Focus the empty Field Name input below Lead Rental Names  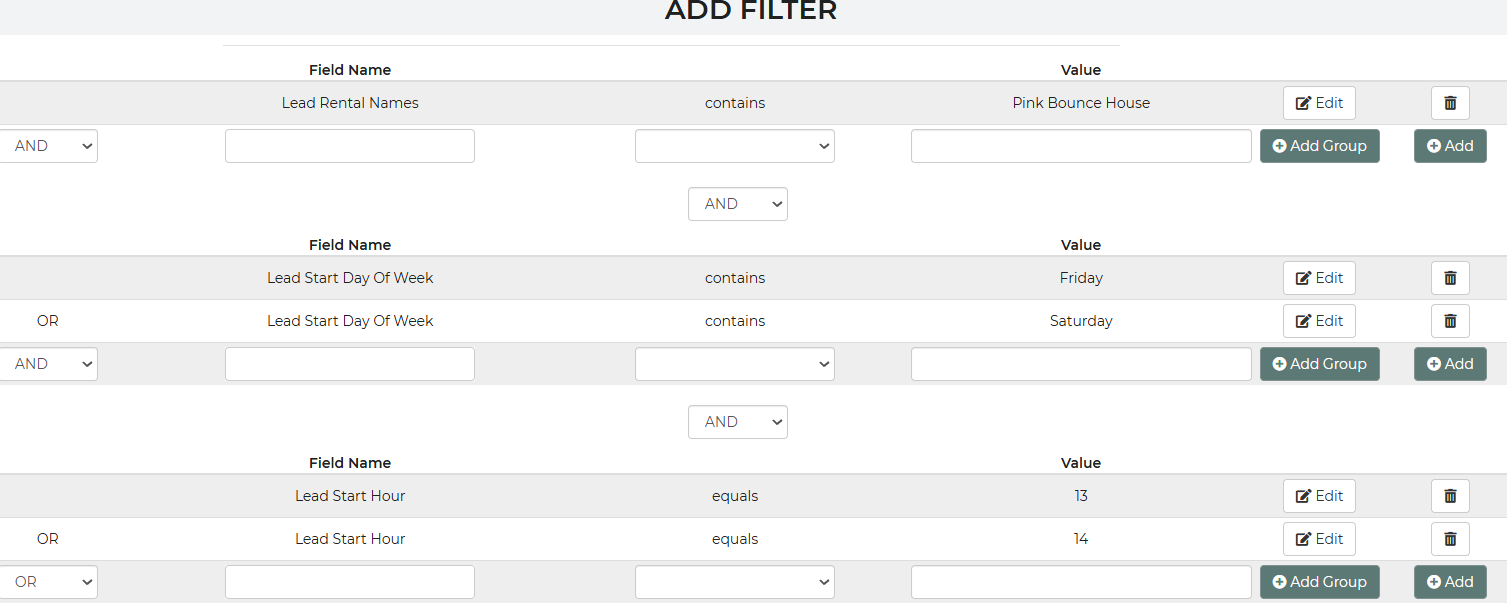click(x=350, y=146)
